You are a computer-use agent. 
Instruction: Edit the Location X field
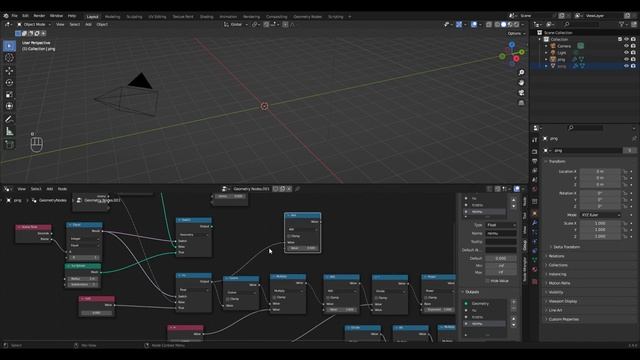(x=600, y=171)
